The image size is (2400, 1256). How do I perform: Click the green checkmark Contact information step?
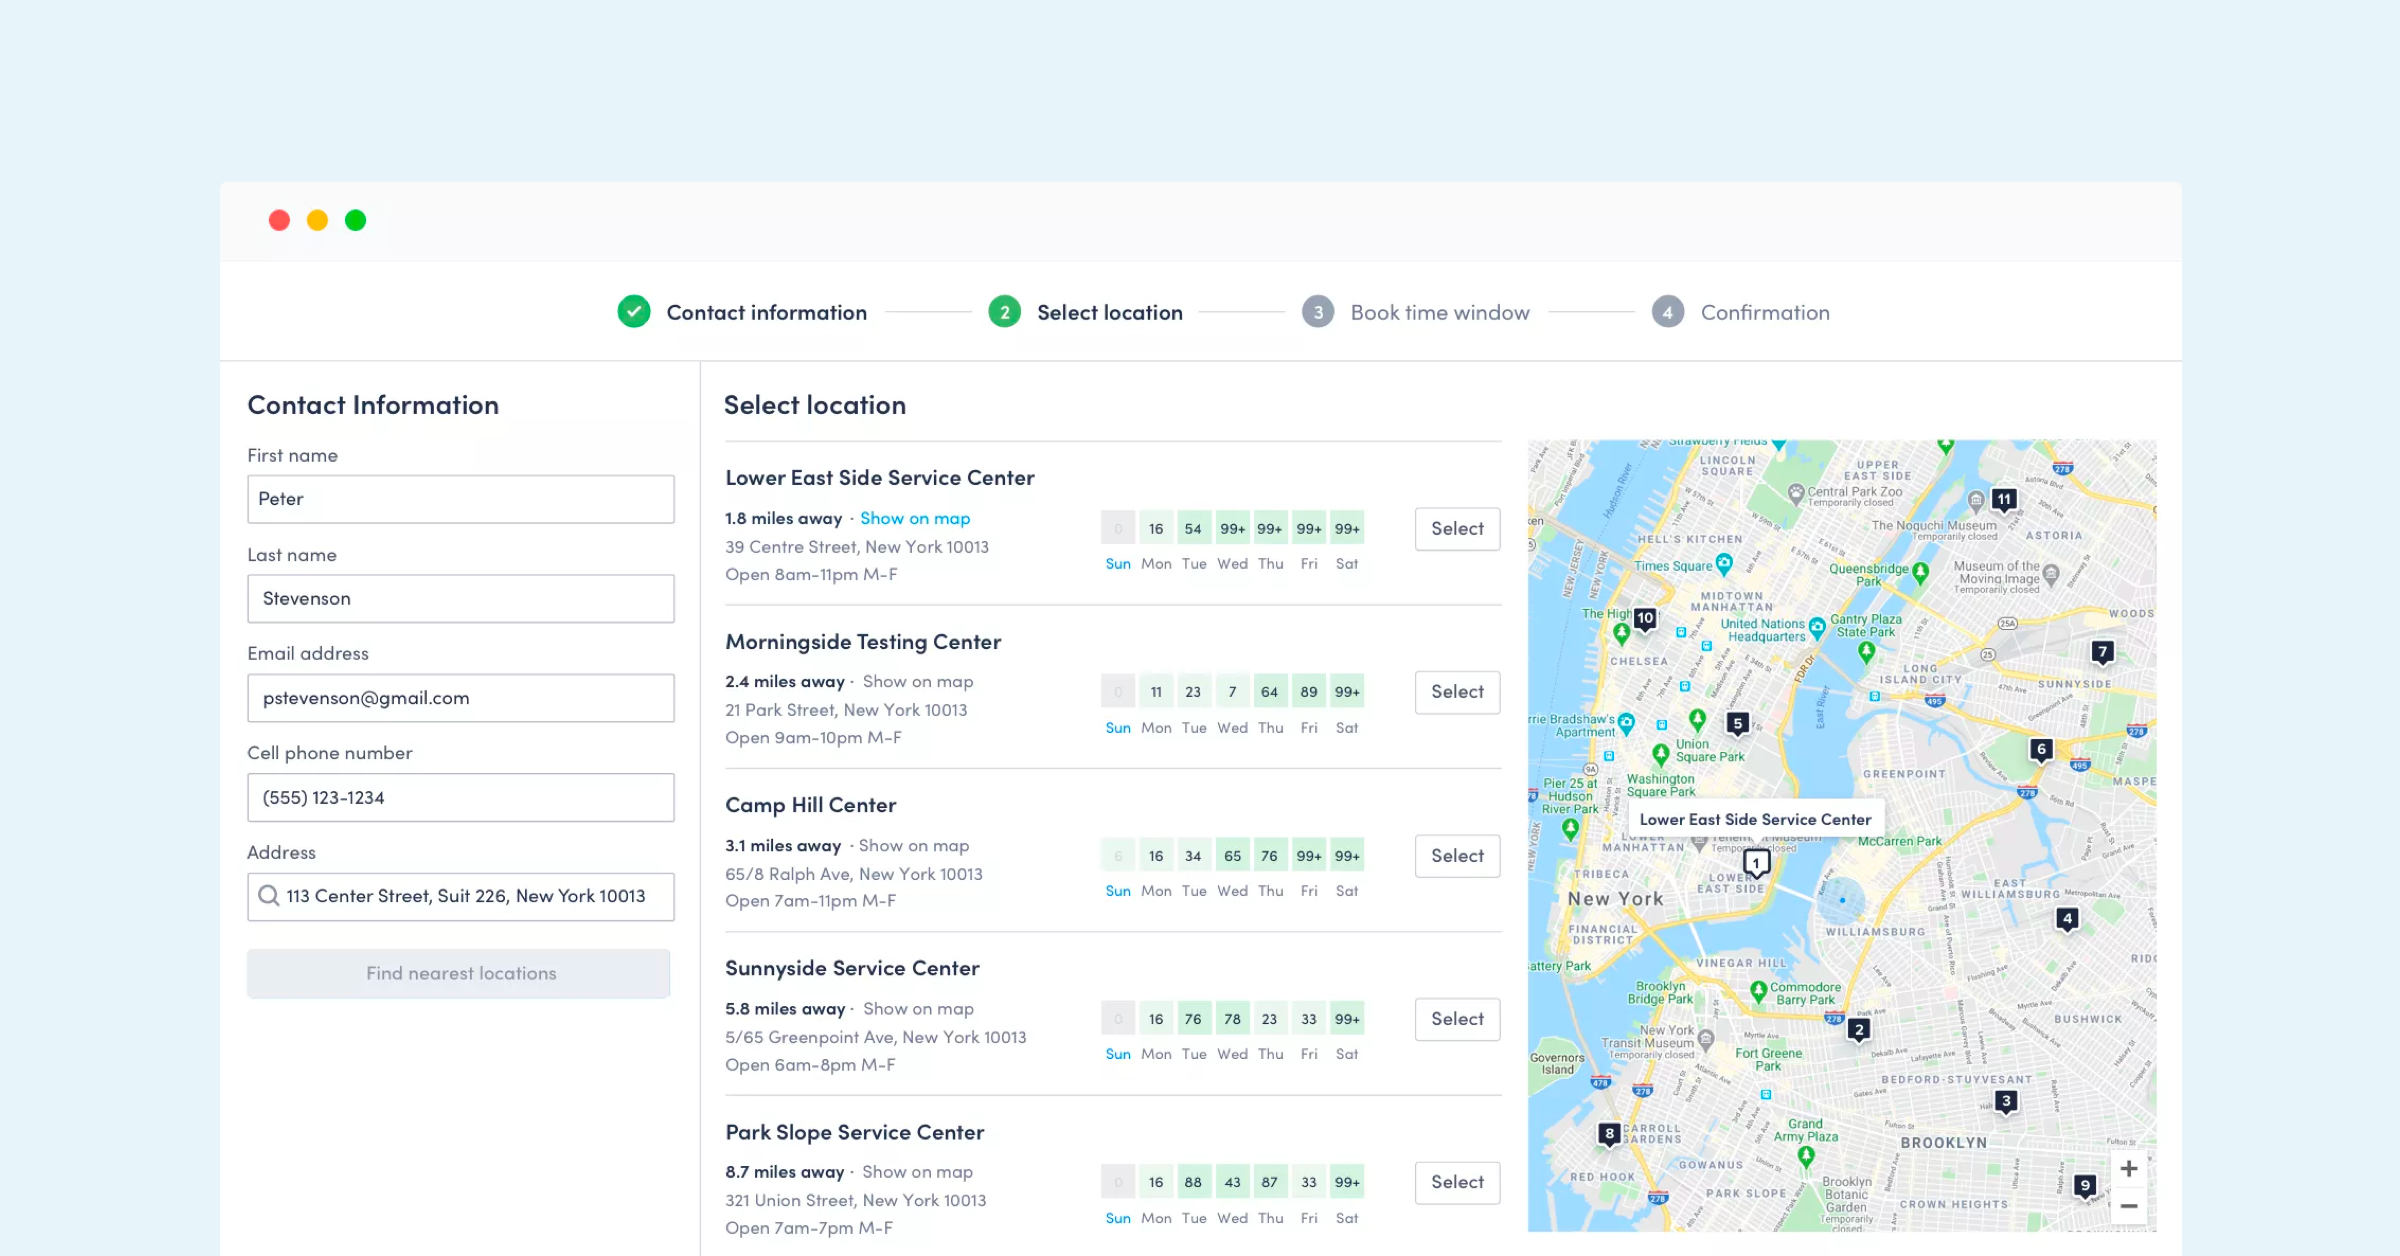[x=634, y=312]
